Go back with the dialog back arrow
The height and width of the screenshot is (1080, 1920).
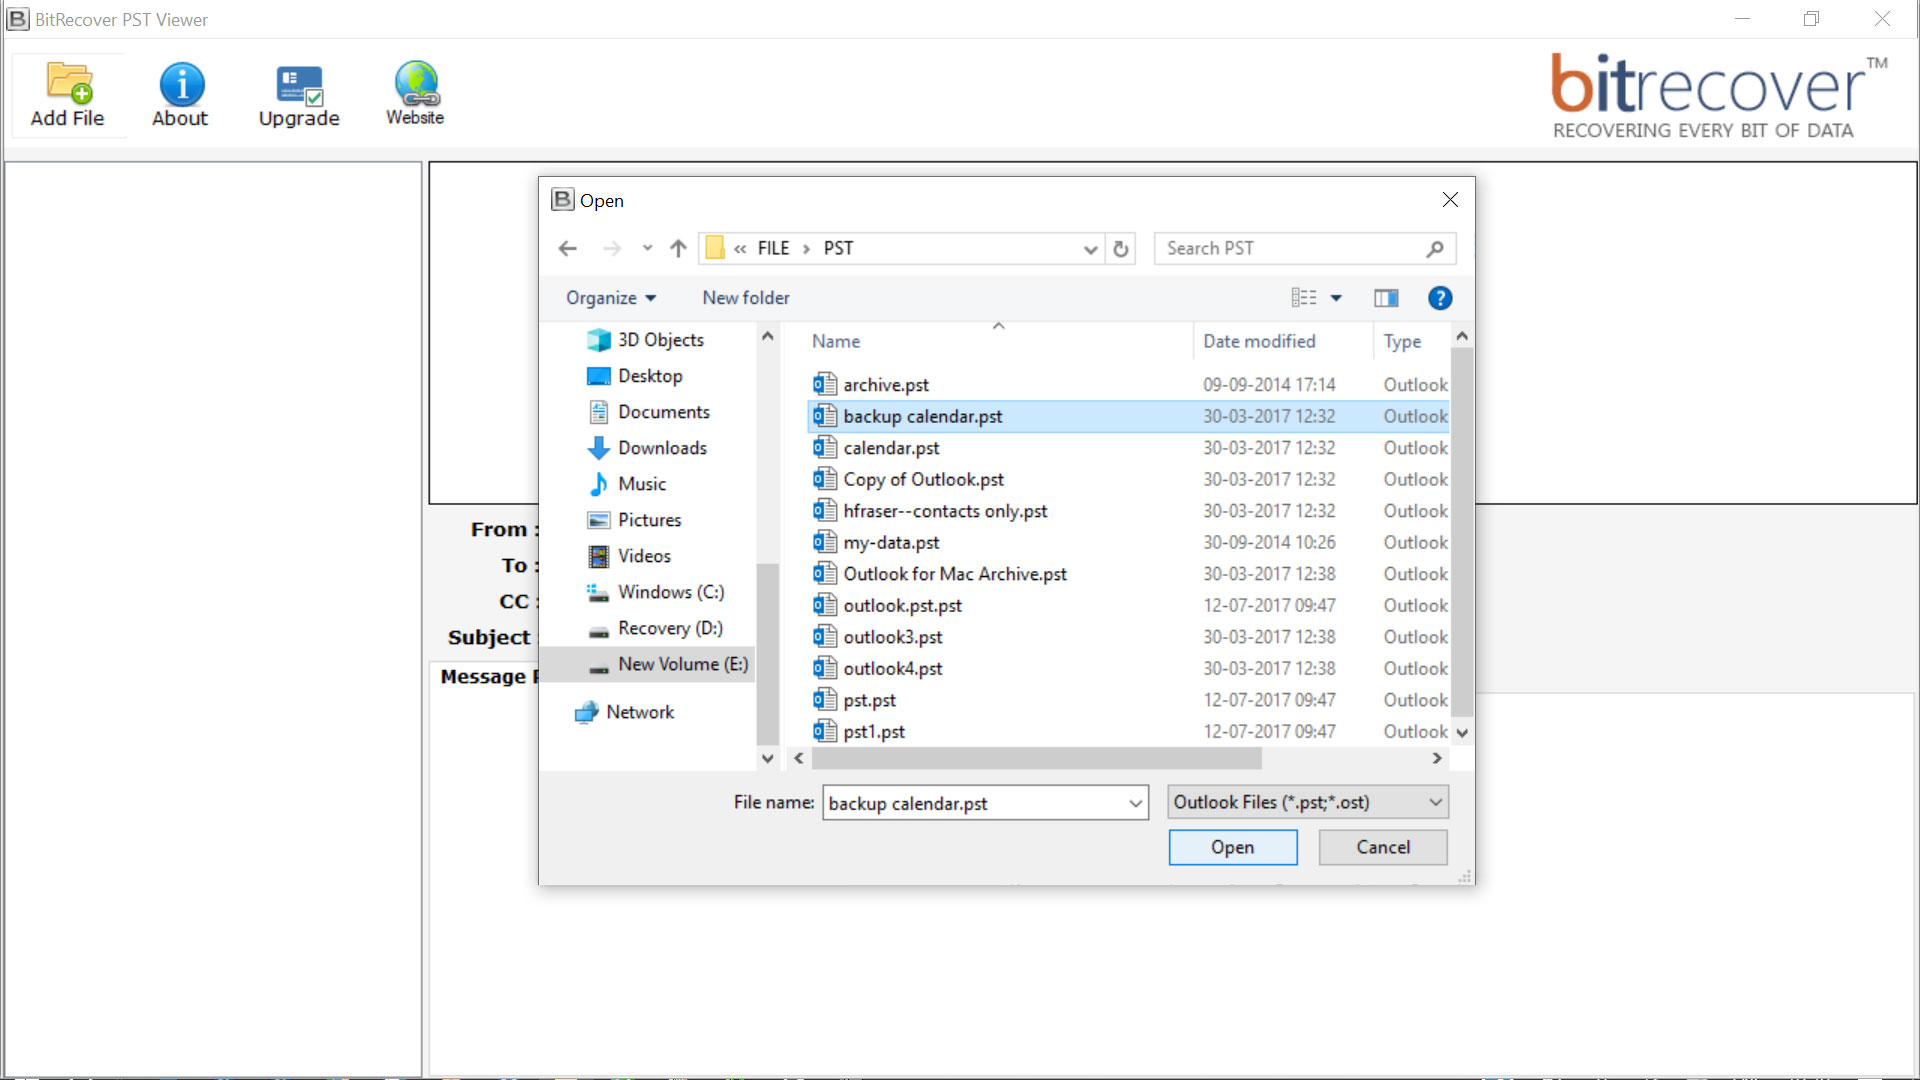(x=567, y=248)
